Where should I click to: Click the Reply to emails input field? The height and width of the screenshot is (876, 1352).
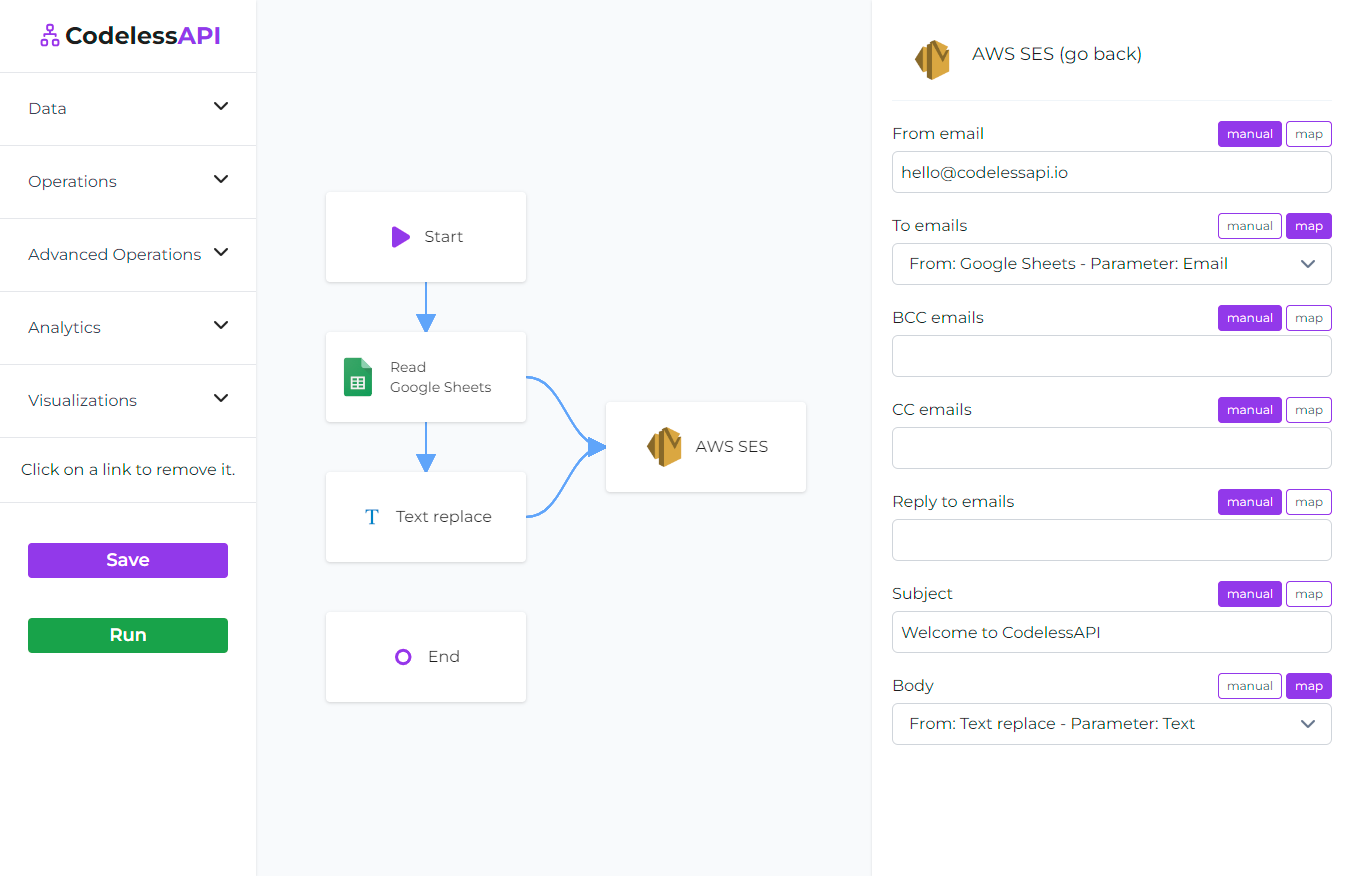(x=1112, y=540)
